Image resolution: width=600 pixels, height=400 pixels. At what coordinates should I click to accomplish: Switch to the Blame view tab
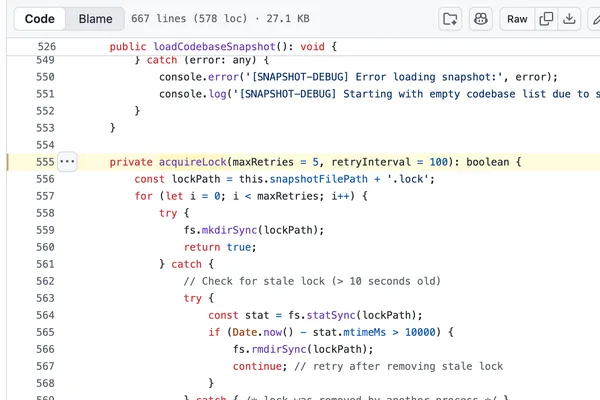pyautogui.click(x=95, y=19)
